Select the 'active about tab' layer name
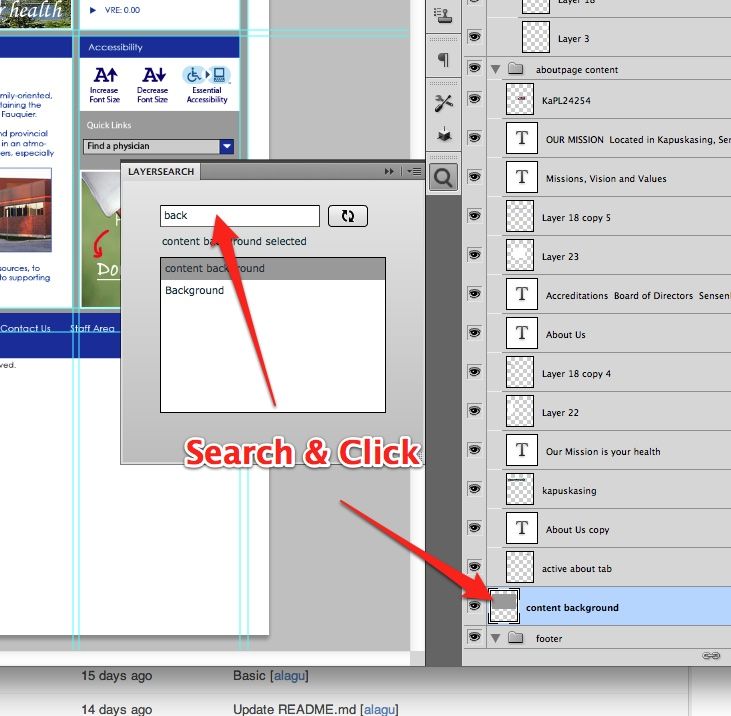The height and width of the screenshot is (716, 731). pyautogui.click(x=577, y=569)
